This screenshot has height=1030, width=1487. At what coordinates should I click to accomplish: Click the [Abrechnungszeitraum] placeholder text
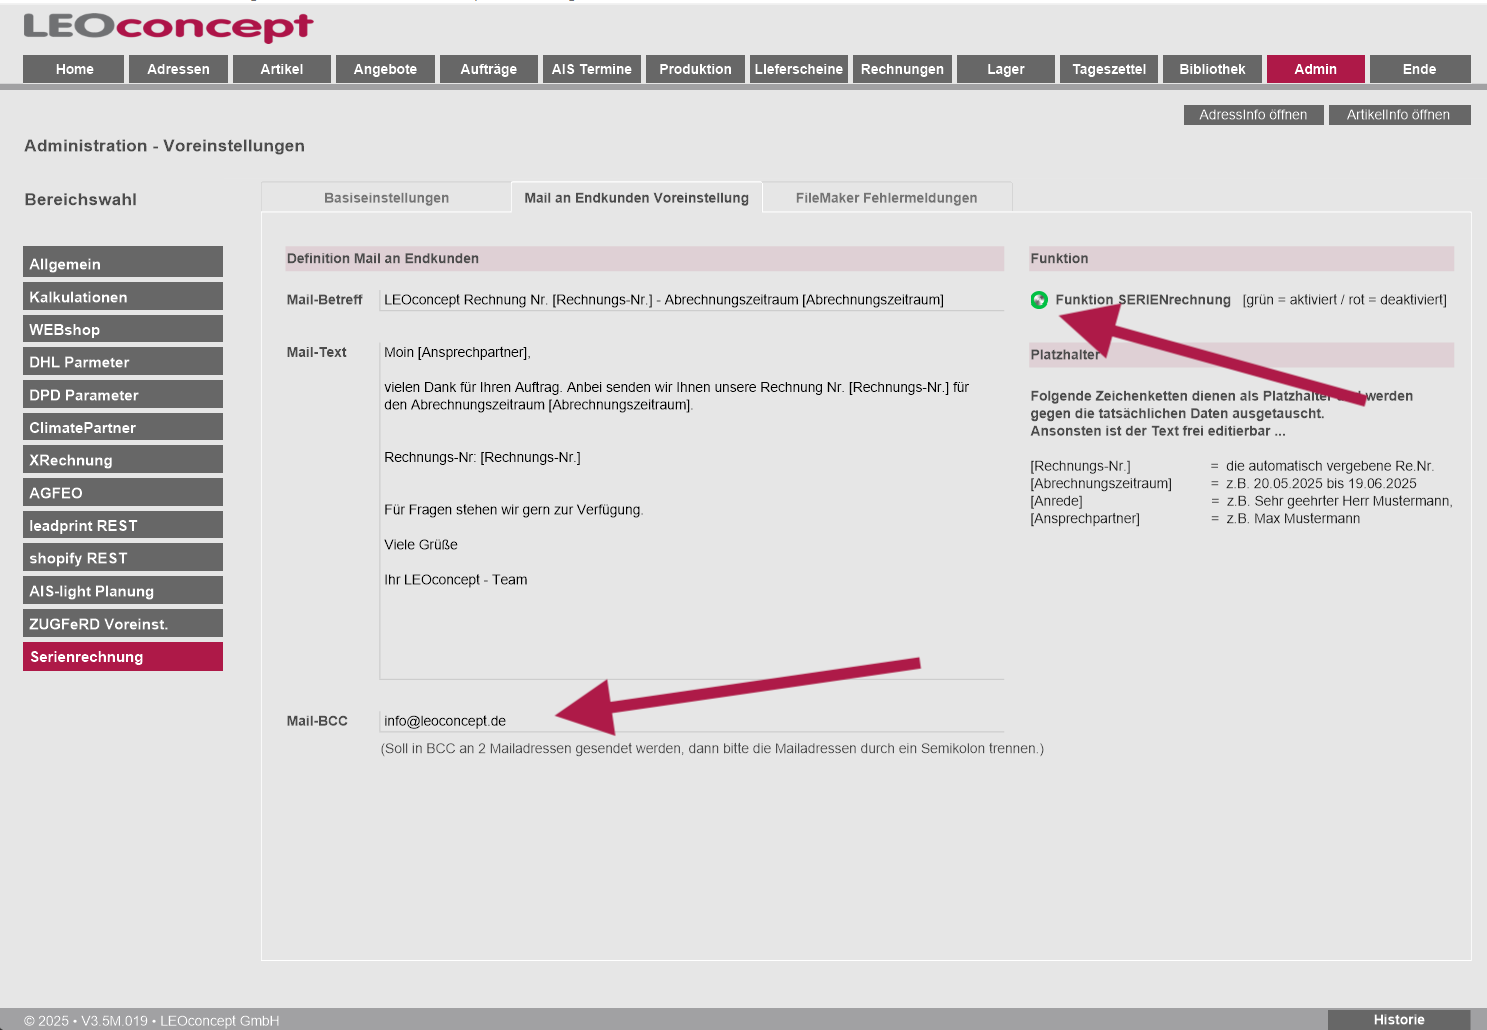pos(1101,484)
